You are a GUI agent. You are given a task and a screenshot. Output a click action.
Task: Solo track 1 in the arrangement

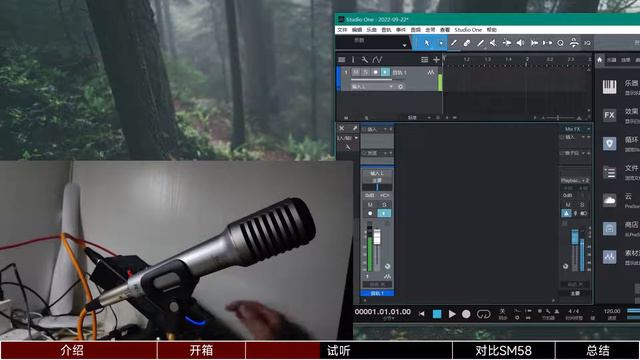(366, 72)
